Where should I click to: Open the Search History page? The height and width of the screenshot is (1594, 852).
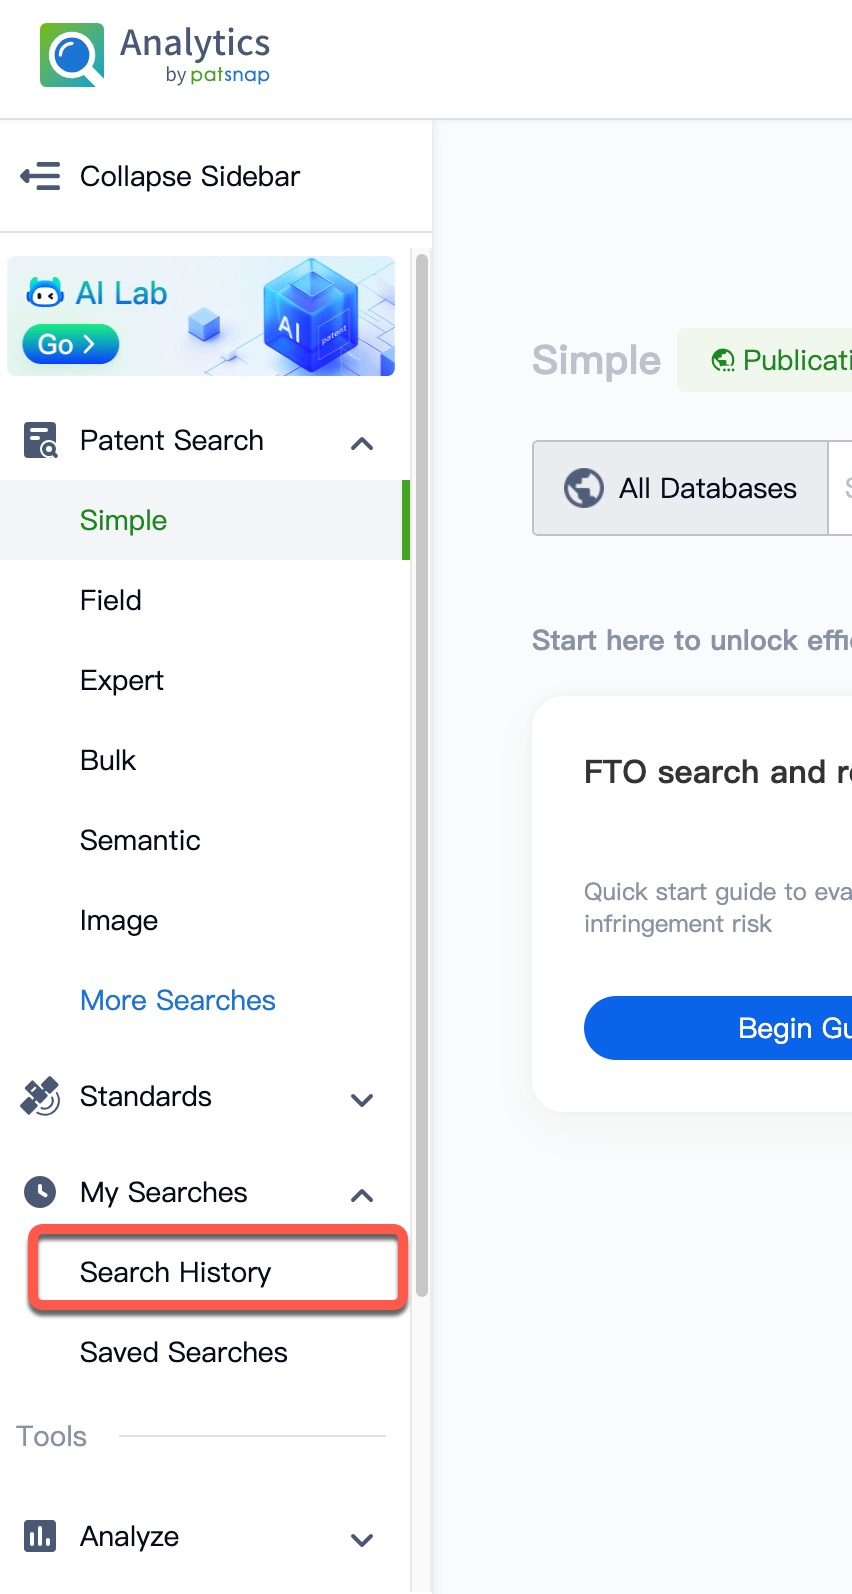coord(175,1272)
